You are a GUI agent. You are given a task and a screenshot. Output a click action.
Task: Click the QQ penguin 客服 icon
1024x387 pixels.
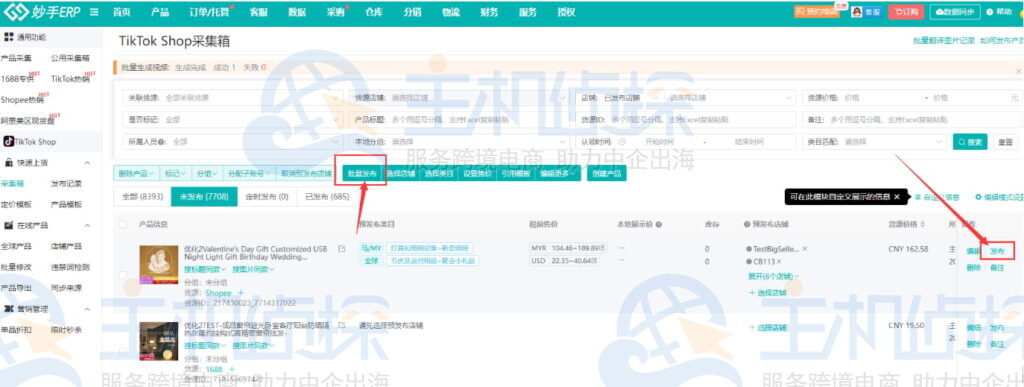click(x=857, y=12)
